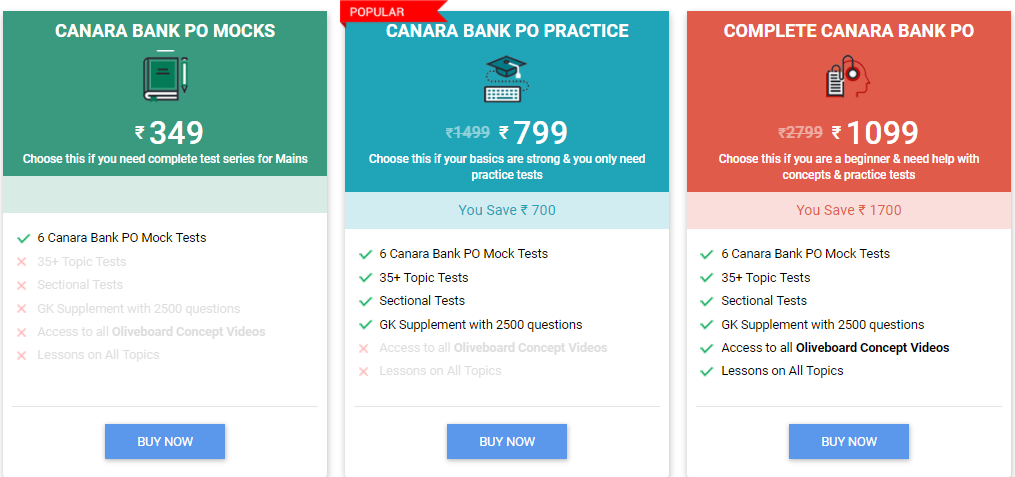This screenshot has height=477, width=1015.
Task: Click the struck-through ₹2799 original price
Action: click(x=800, y=133)
